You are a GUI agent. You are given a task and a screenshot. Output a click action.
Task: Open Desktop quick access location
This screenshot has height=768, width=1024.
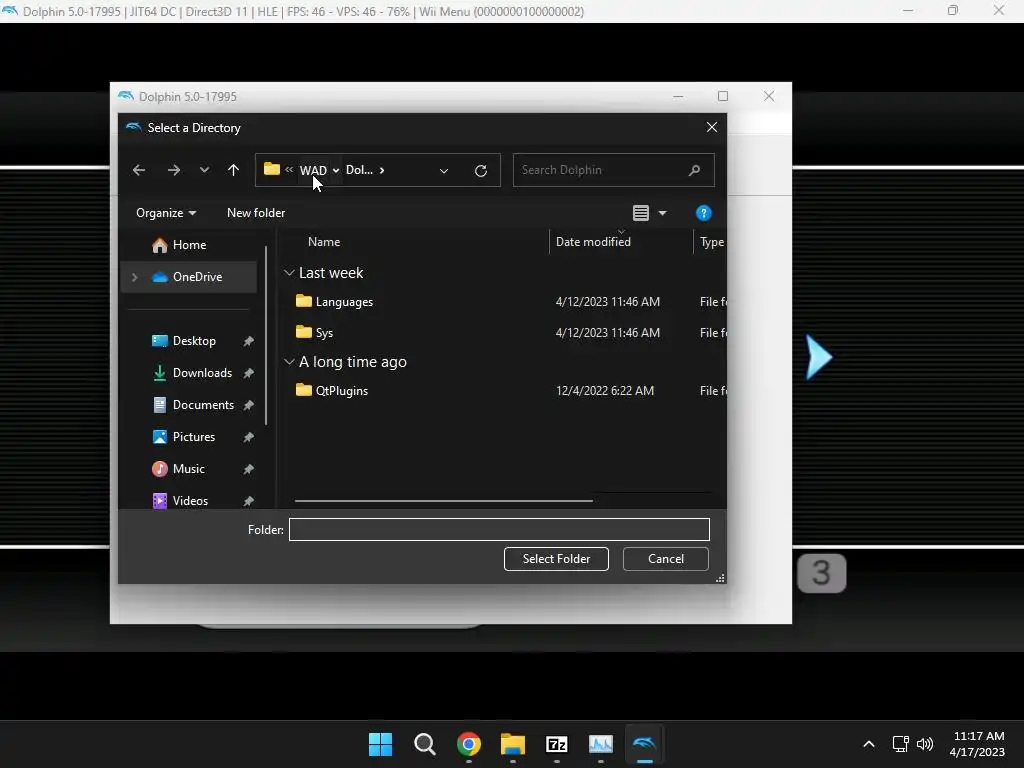tap(194, 341)
